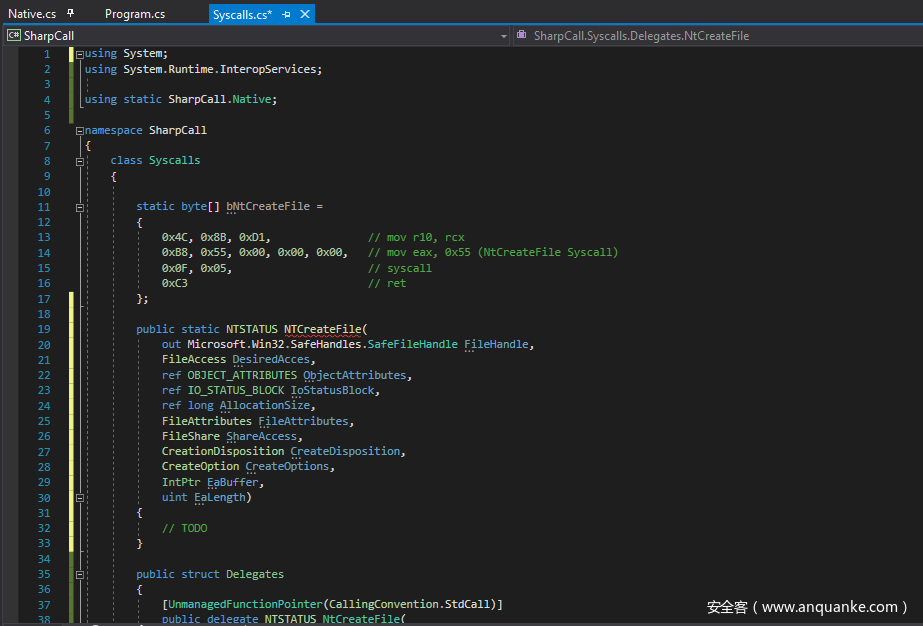This screenshot has width=923, height=626.
Task: Collapse the namespace SharpCall block
Action: (x=79, y=131)
